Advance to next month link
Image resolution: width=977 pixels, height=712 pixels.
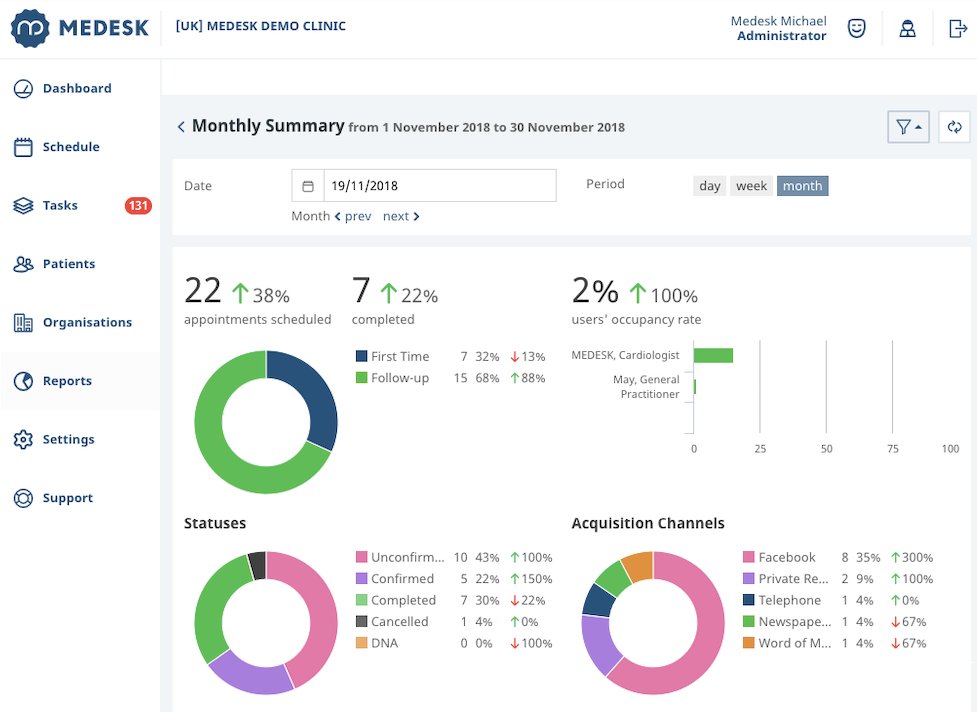400,216
